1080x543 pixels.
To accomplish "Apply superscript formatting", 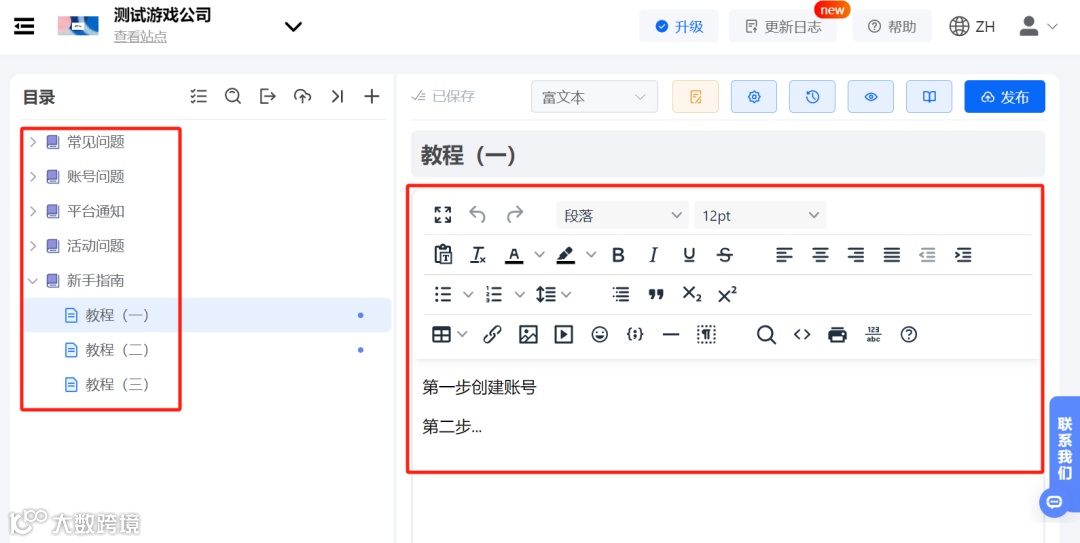I will [727, 294].
